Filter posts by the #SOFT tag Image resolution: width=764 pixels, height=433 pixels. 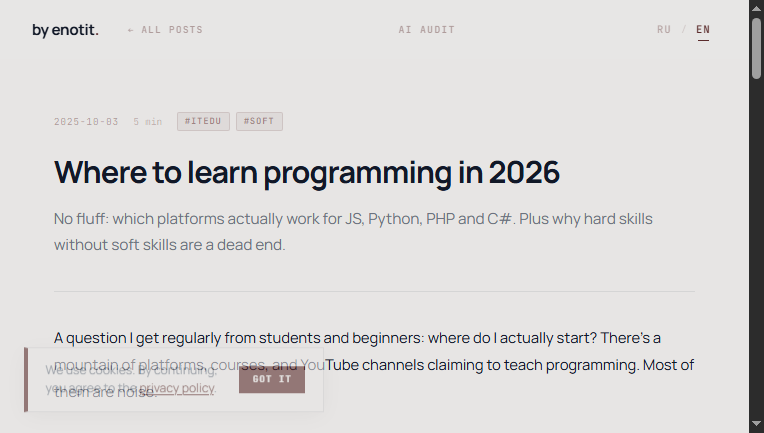click(x=258, y=122)
